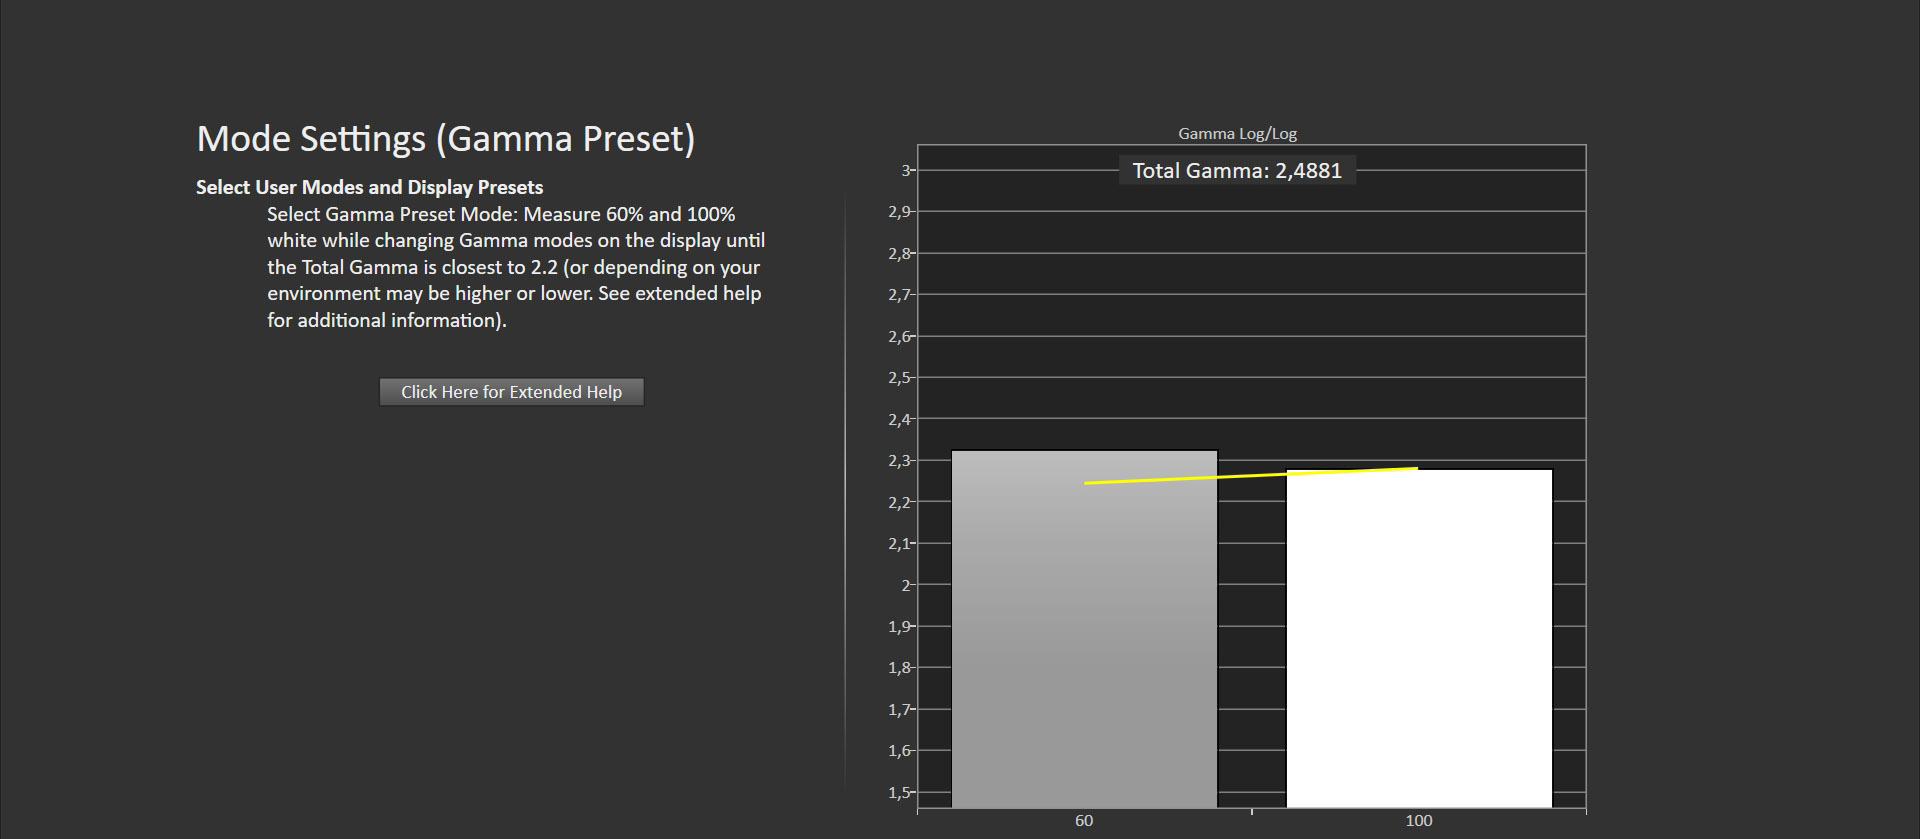Click the '3' y-axis label

[x=905, y=170]
